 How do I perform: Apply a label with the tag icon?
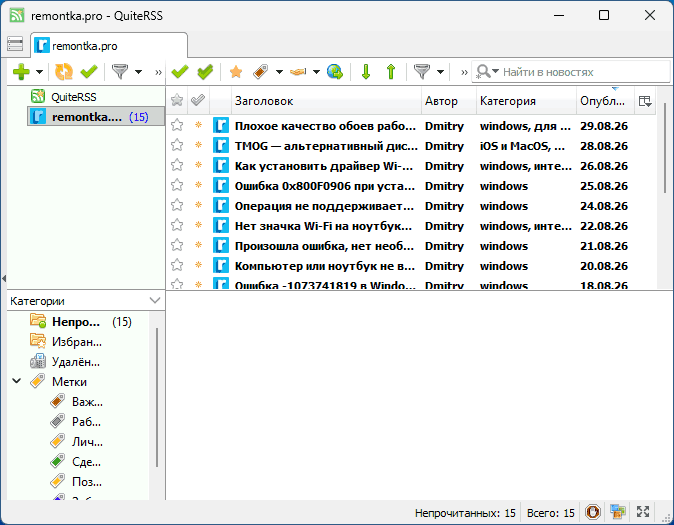tap(260, 72)
